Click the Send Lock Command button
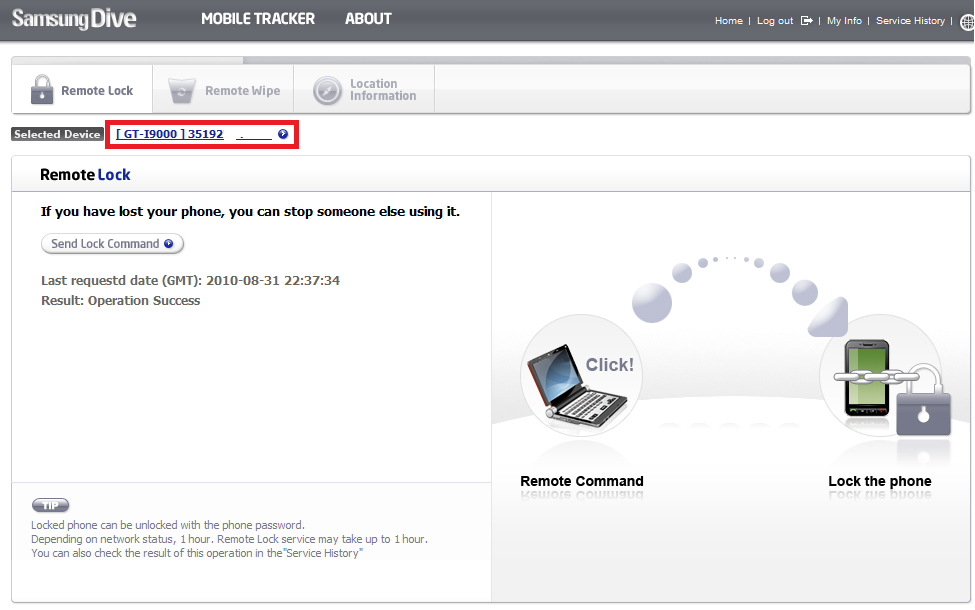Image resolution: width=975 pixels, height=610 pixels. click(x=113, y=244)
